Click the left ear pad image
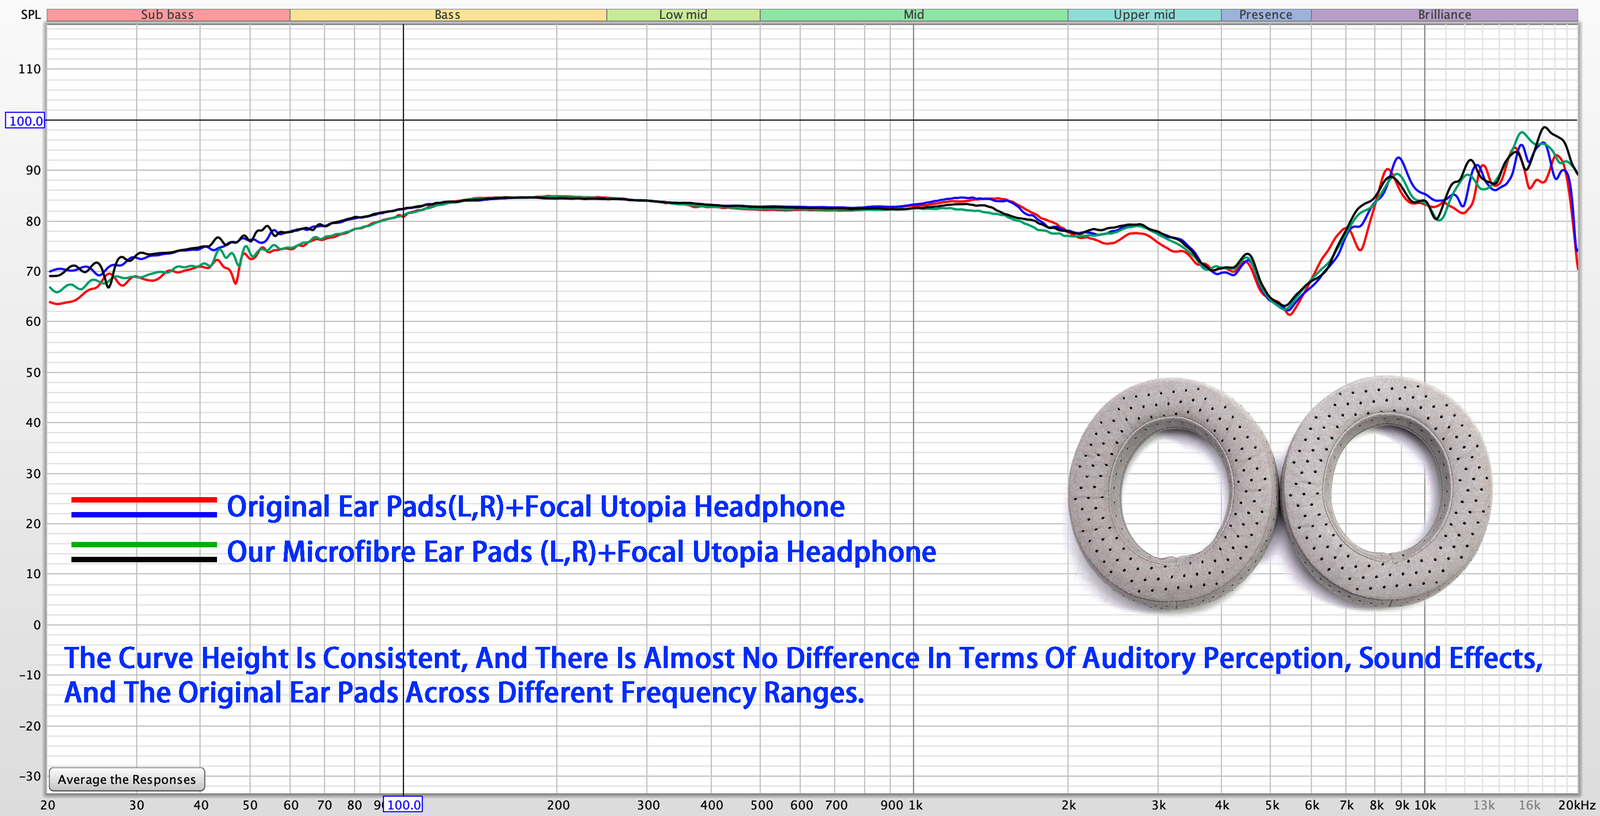Viewport: 1600px width, 816px height. tap(1172, 493)
